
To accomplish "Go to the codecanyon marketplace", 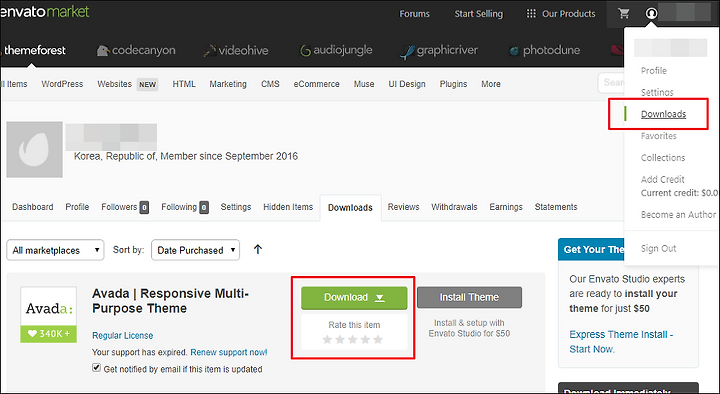I will (x=136, y=50).
